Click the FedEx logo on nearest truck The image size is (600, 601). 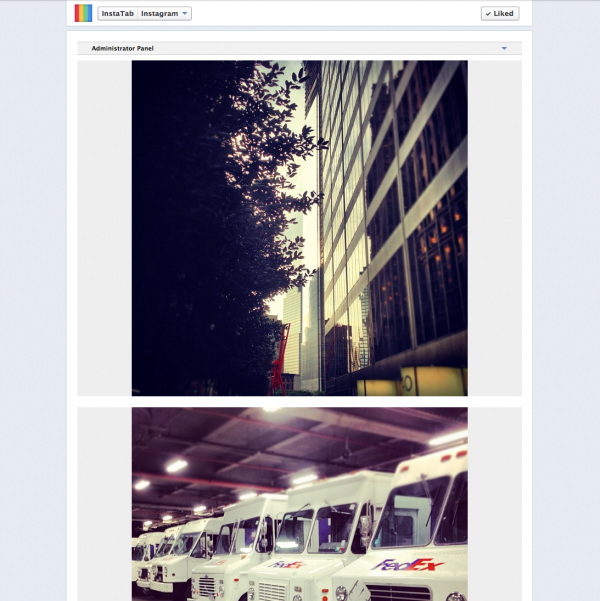(407, 565)
